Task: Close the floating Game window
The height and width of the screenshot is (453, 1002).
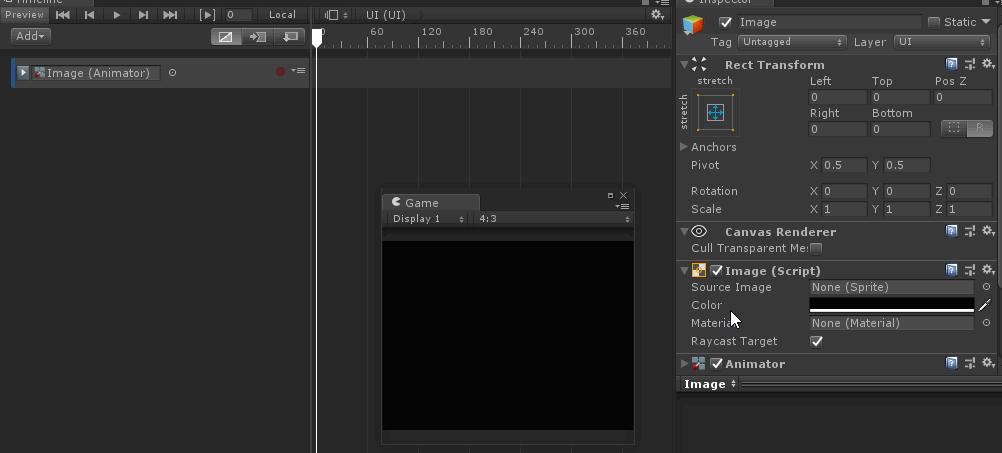Action: point(624,196)
